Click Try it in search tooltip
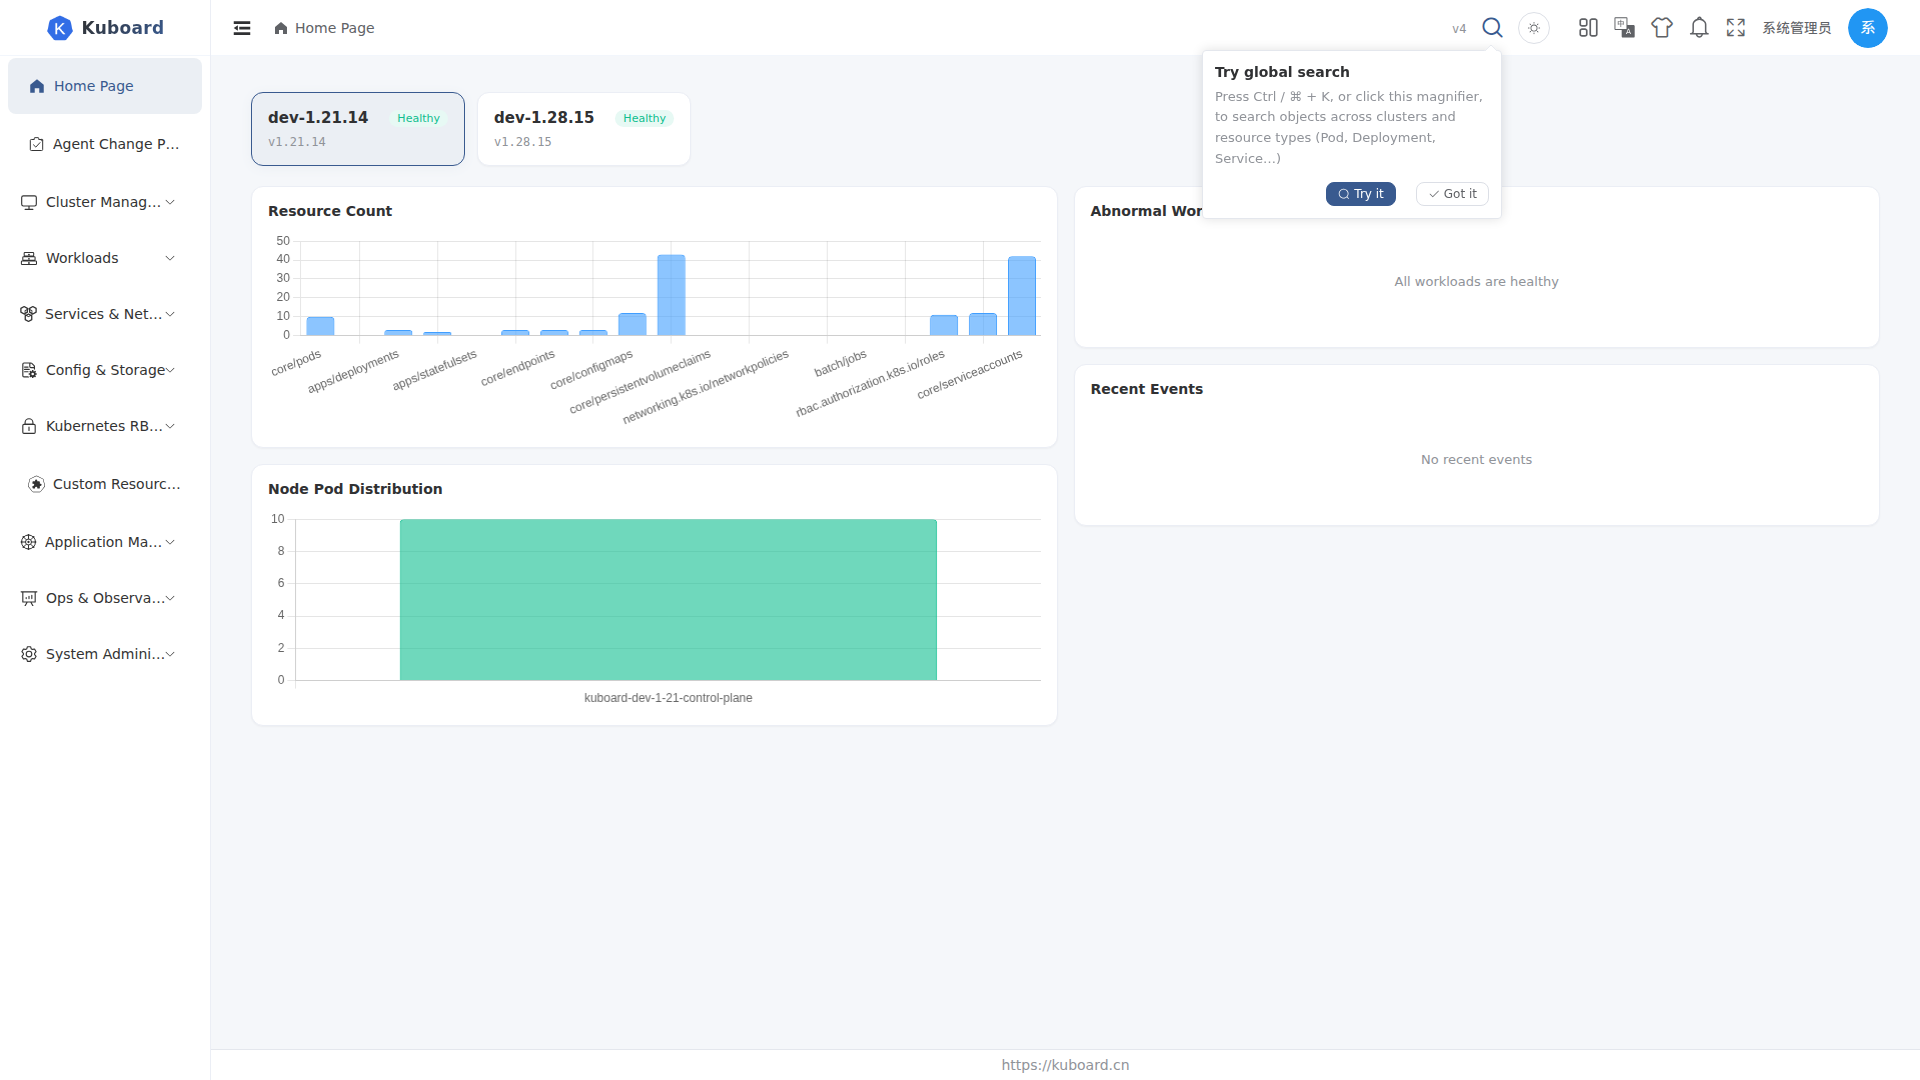 (x=1361, y=194)
